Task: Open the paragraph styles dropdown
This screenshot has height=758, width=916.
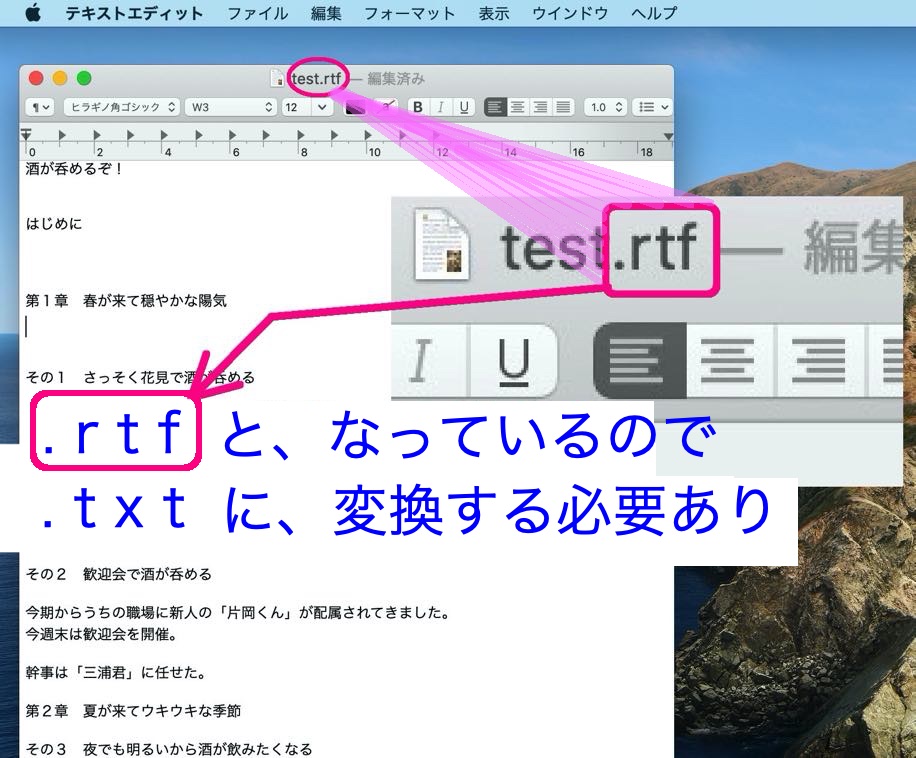Action: tap(41, 107)
